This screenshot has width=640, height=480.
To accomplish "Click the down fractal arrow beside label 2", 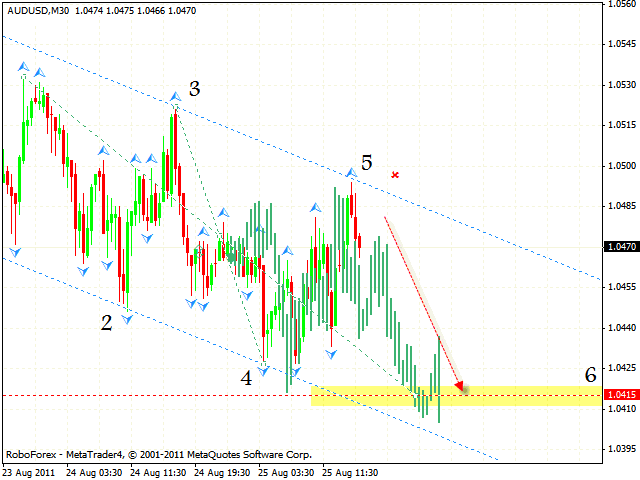I will coord(127,320).
